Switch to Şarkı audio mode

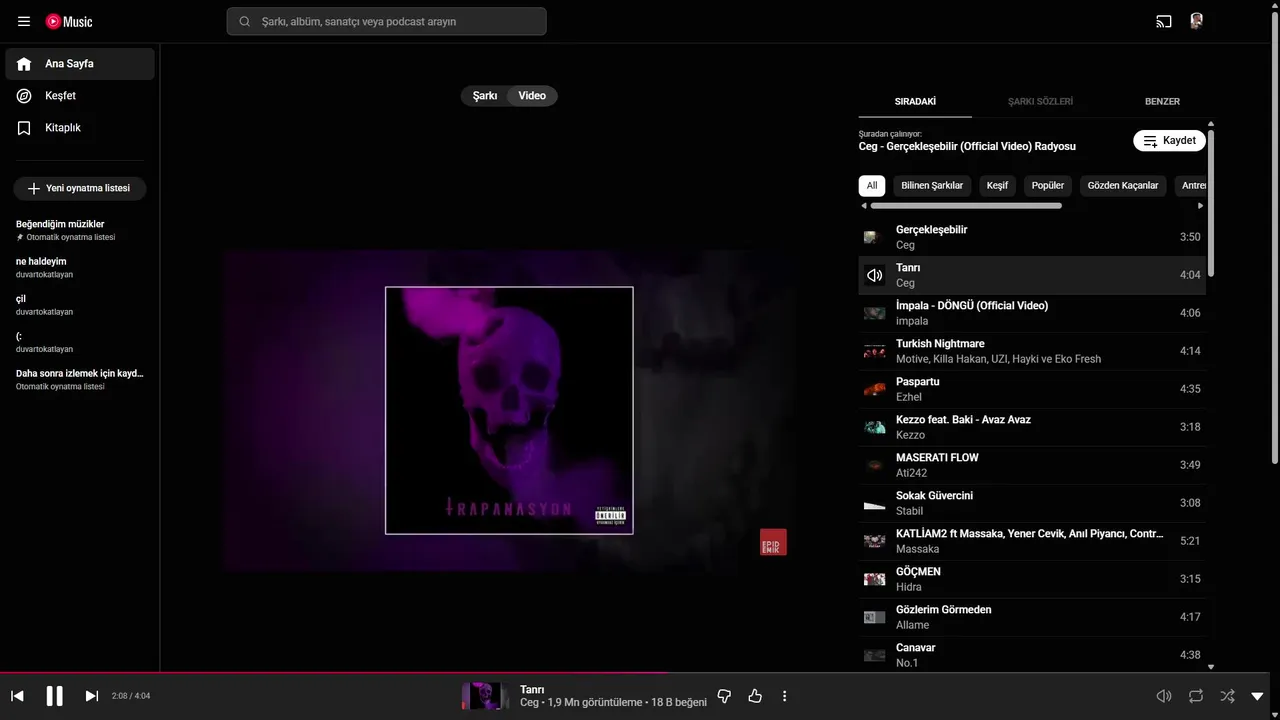point(485,96)
